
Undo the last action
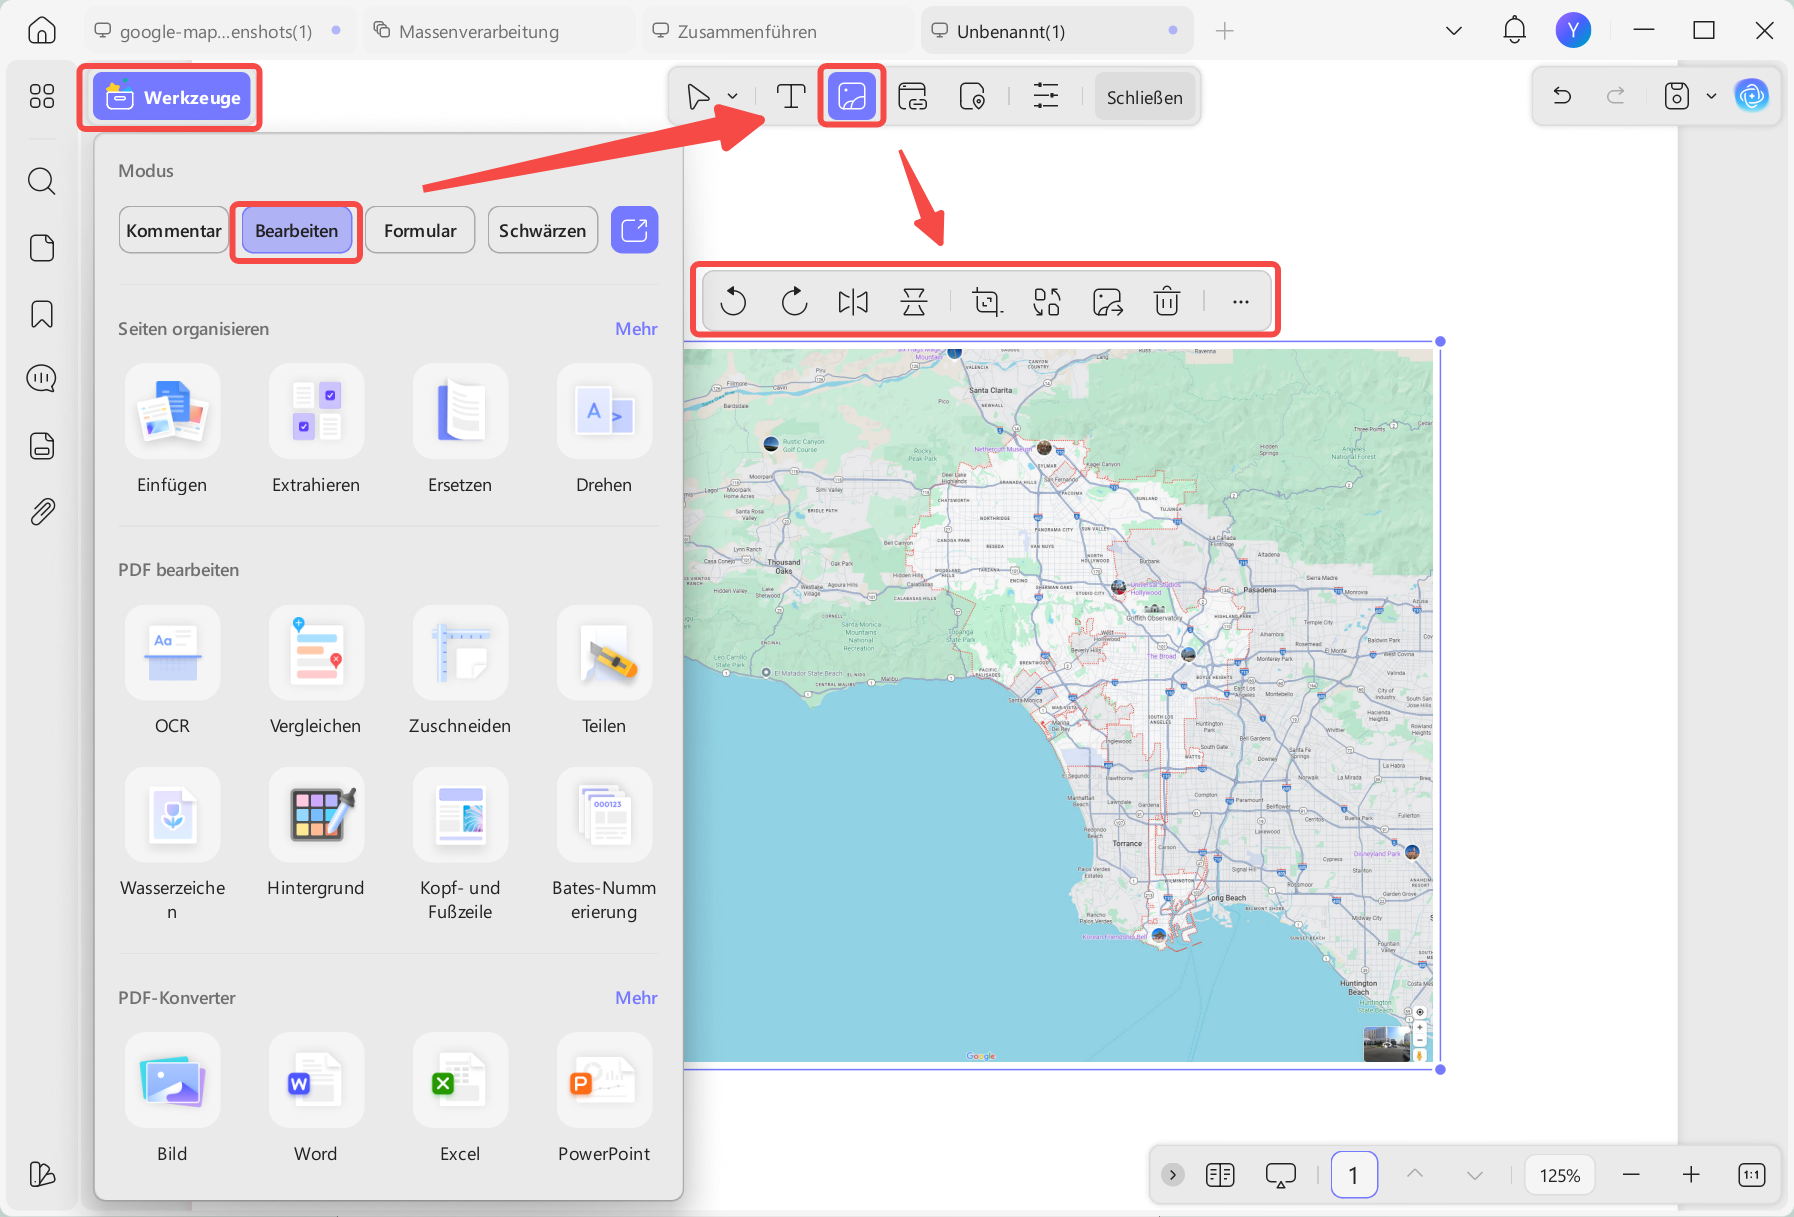pyautogui.click(x=1562, y=96)
